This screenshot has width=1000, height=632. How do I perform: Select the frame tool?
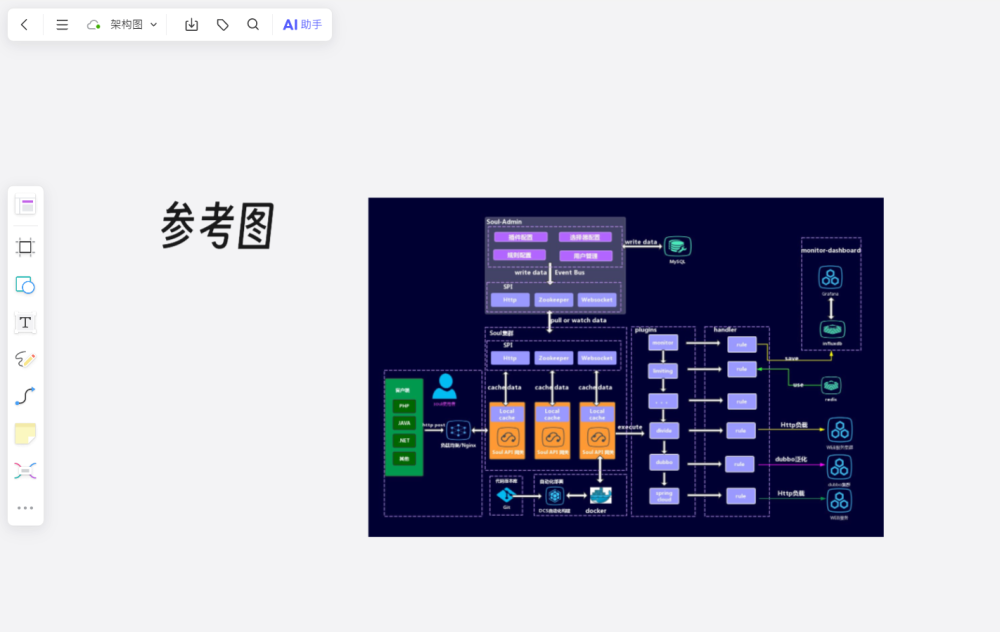coord(24,247)
